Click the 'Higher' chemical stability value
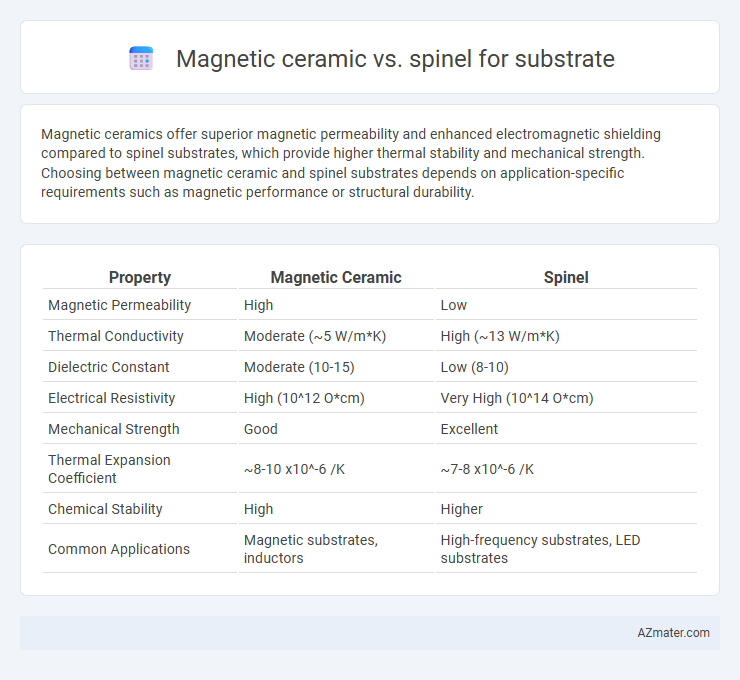 tap(462, 509)
